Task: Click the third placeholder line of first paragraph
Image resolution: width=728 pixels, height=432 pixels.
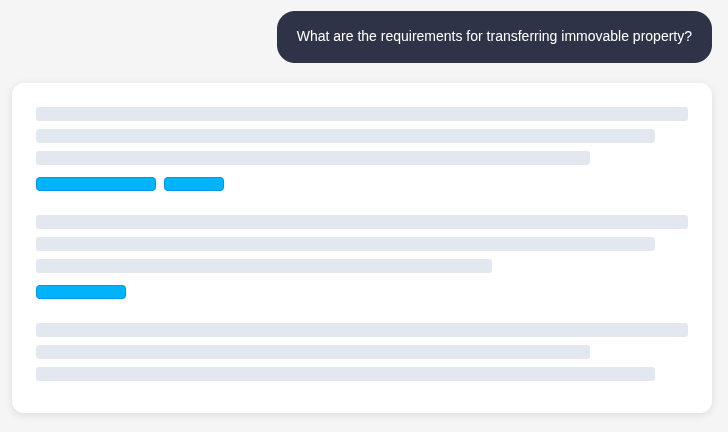Action: pos(313,158)
